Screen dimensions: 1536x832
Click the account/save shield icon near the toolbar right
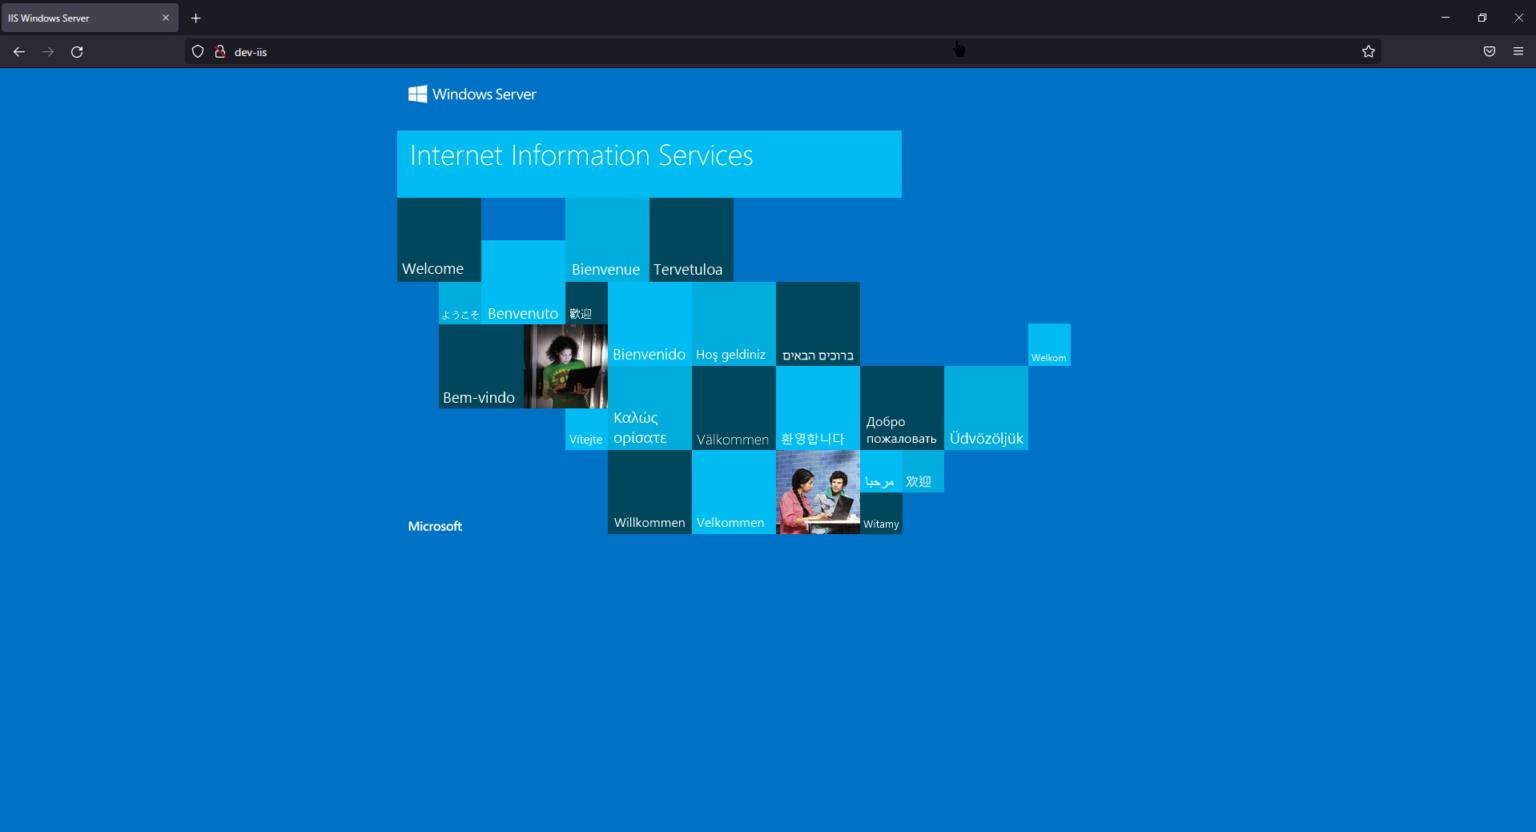pos(1489,51)
